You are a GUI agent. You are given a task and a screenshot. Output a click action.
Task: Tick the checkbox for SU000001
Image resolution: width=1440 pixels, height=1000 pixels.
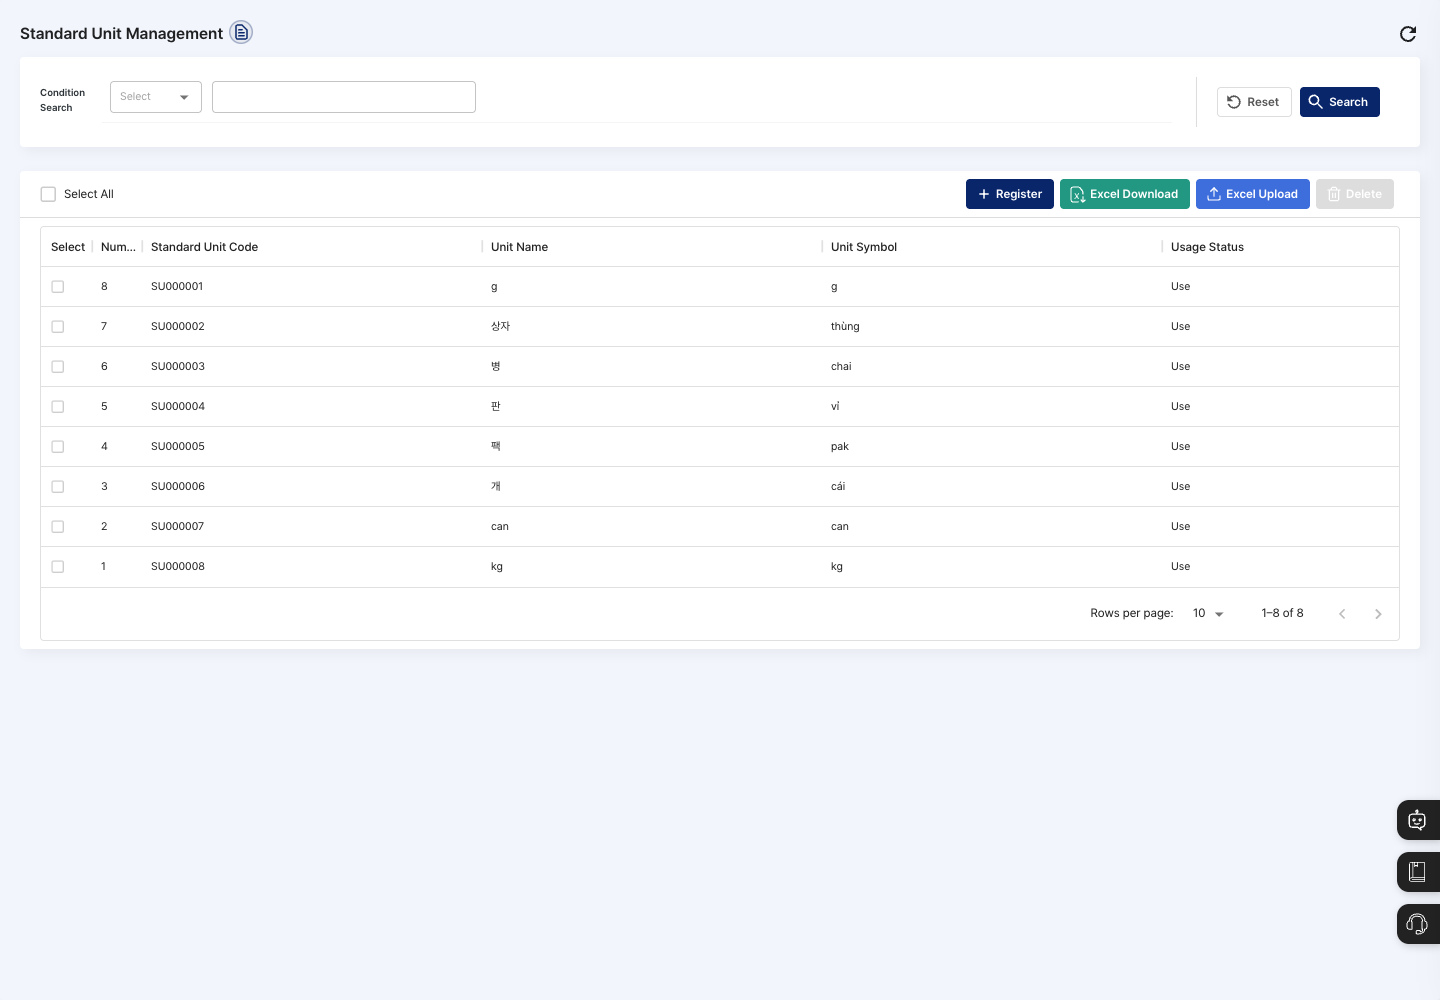[x=58, y=287]
